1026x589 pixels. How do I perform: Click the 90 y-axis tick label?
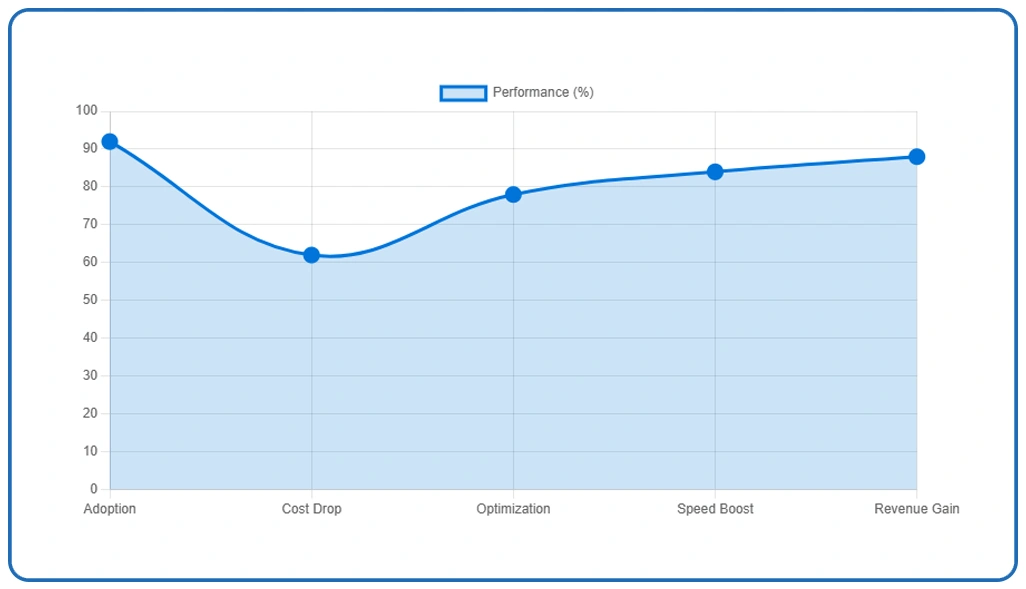(x=90, y=148)
